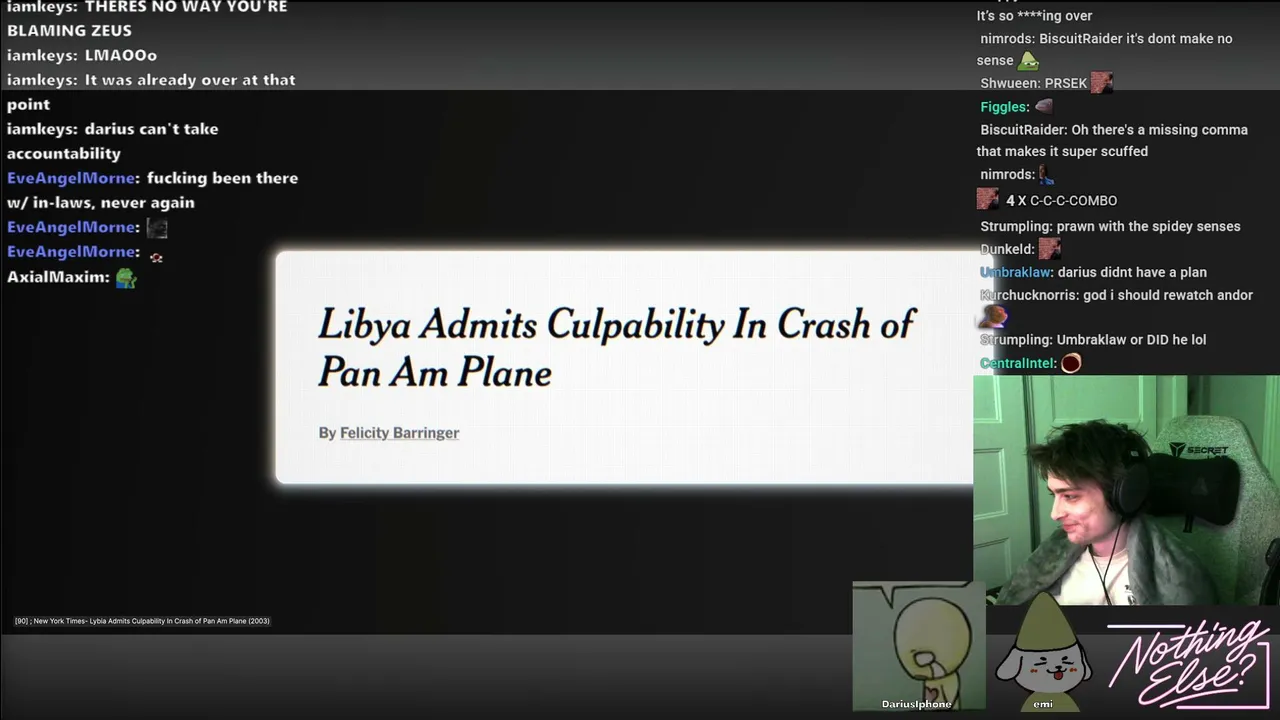This screenshot has height=720, width=1280.
Task: Click the DariusIphone avatar thumbnail
Action: (917, 646)
